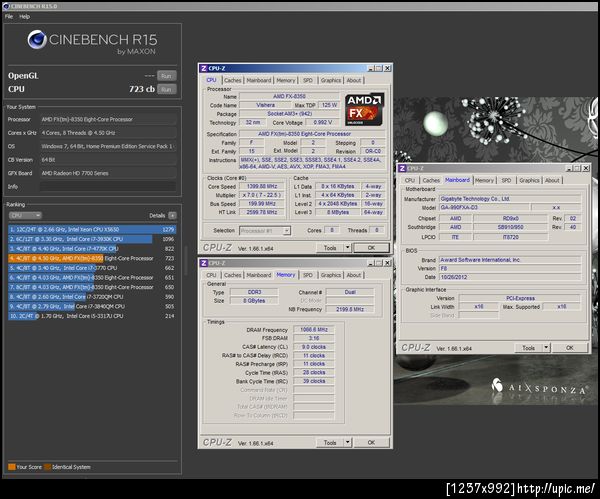Open Graphics tab in the Mainboard CPU-Z window
The height and width of the screenshot is (499, 600).
coord(529,180)
